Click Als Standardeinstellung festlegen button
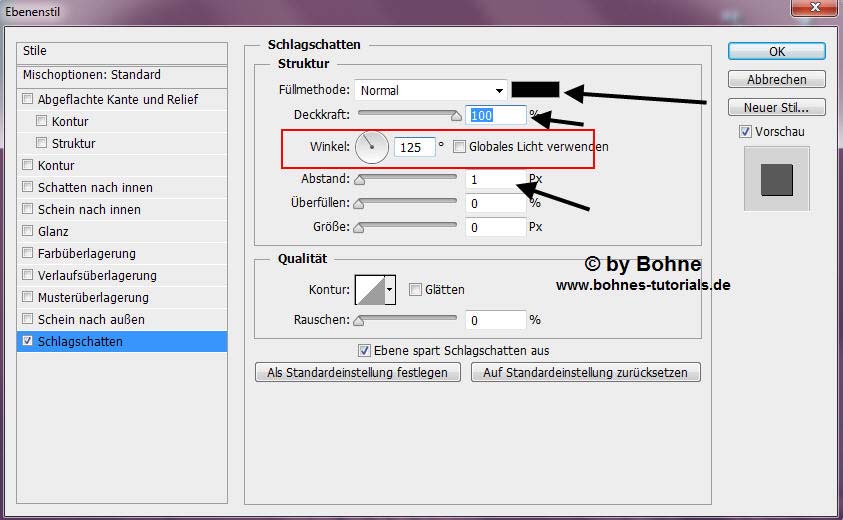The height and width of the screenshot is (520, 843). (x=358, y=372)
